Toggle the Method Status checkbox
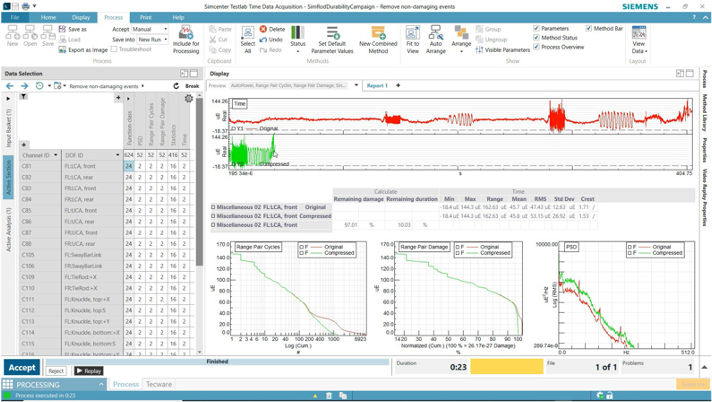This screenshot has height=402, width=712. click(536, 38)
